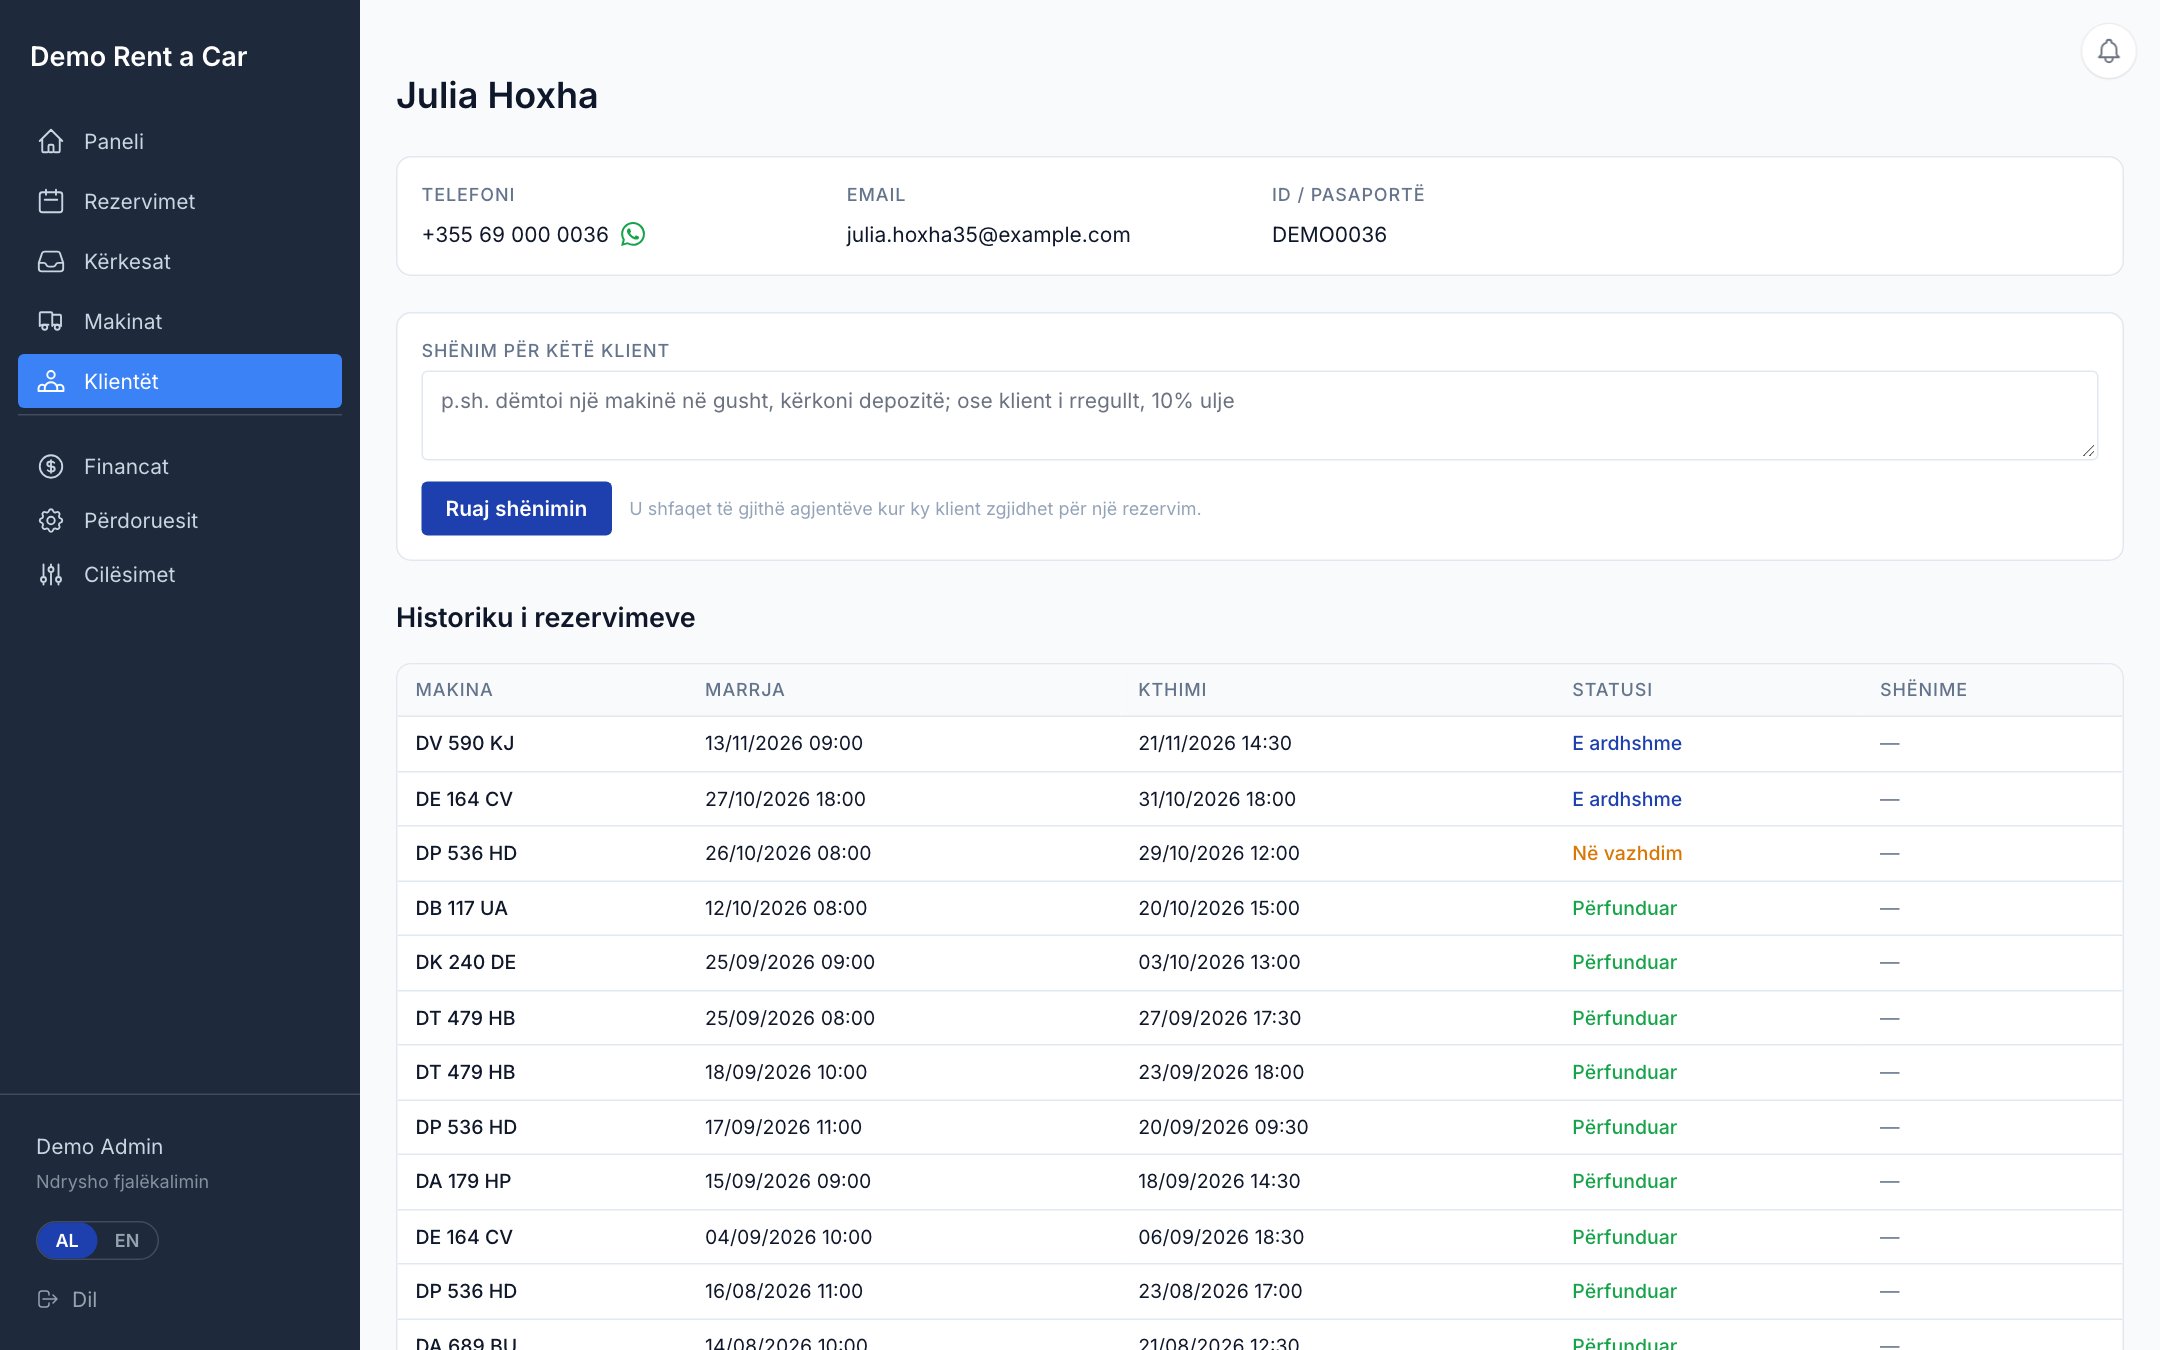Open Financat menu item
The width and height of the screenshot is (2160, 1350).
pos(180,466)
